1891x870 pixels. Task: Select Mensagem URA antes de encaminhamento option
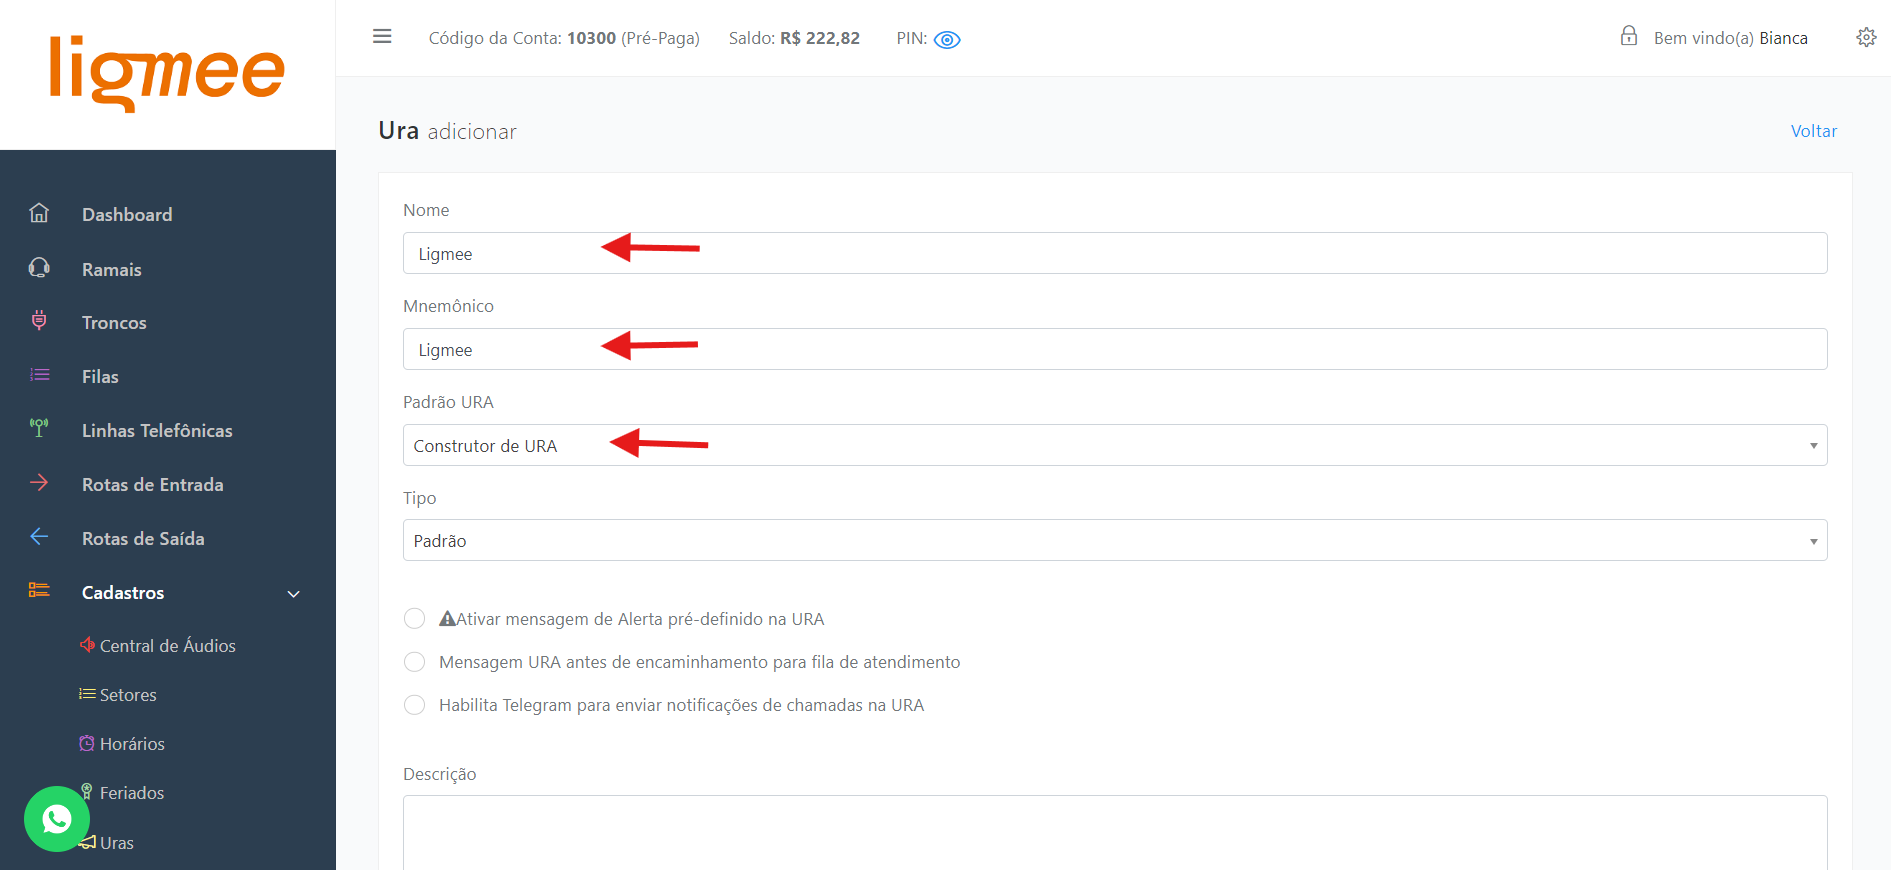tap(414, 662)
